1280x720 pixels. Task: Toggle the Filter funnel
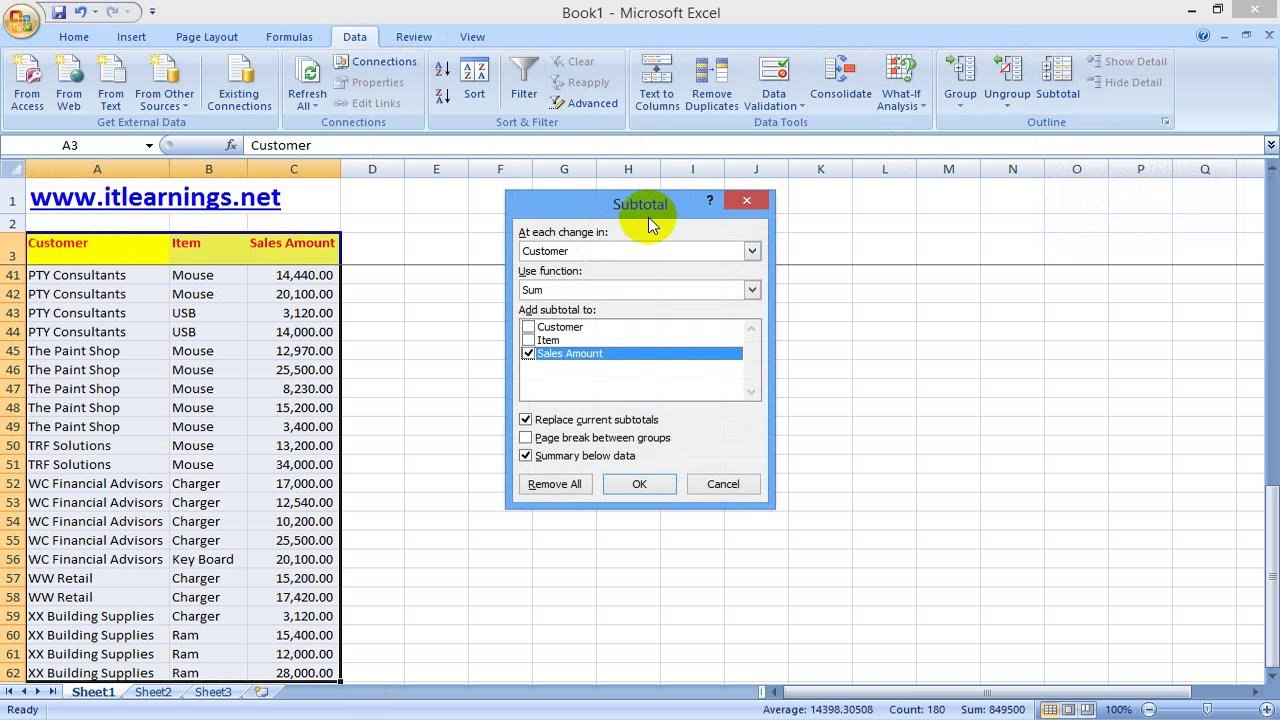[x=524, y=80]
